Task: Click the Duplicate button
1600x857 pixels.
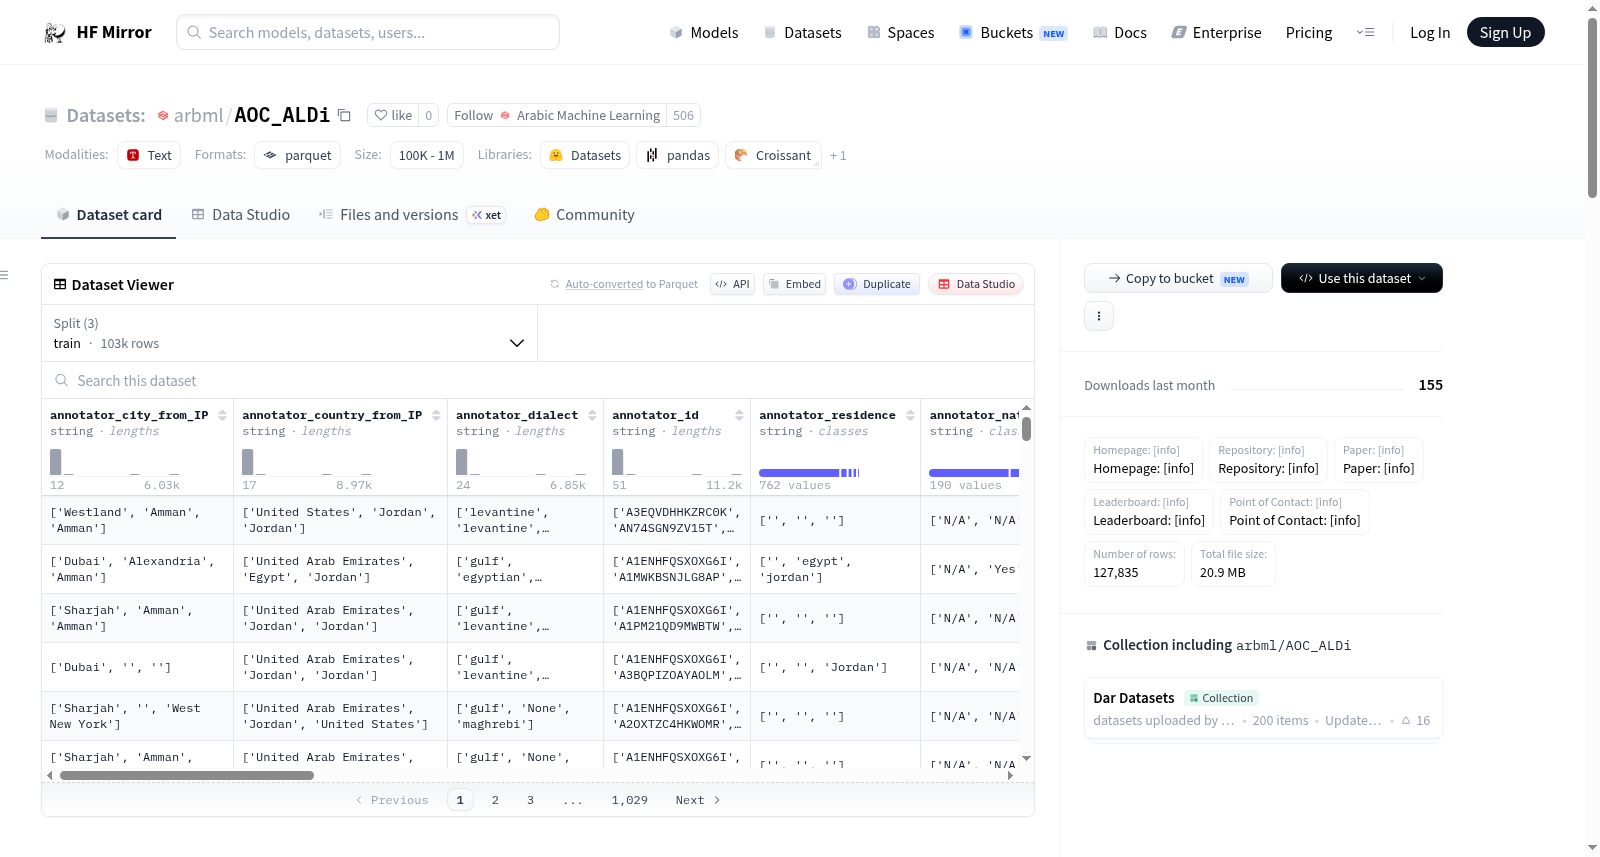Action: point(877,284)
